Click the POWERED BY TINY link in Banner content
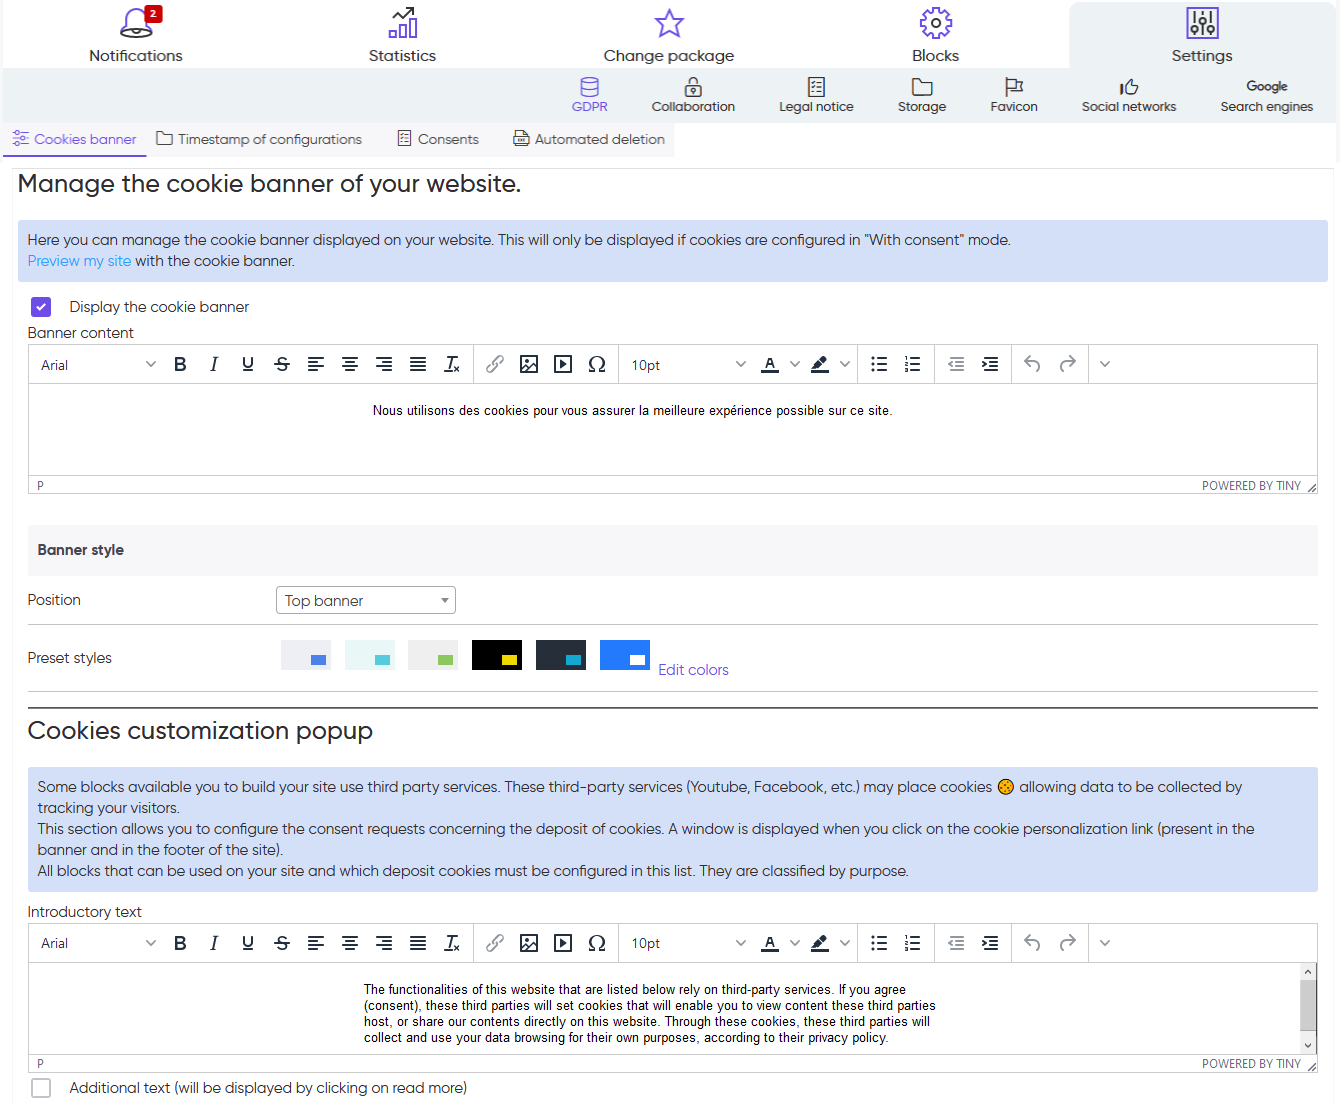This screenshot has width=1340, height=1105. pyautogui.click(x=1251, y=486)
